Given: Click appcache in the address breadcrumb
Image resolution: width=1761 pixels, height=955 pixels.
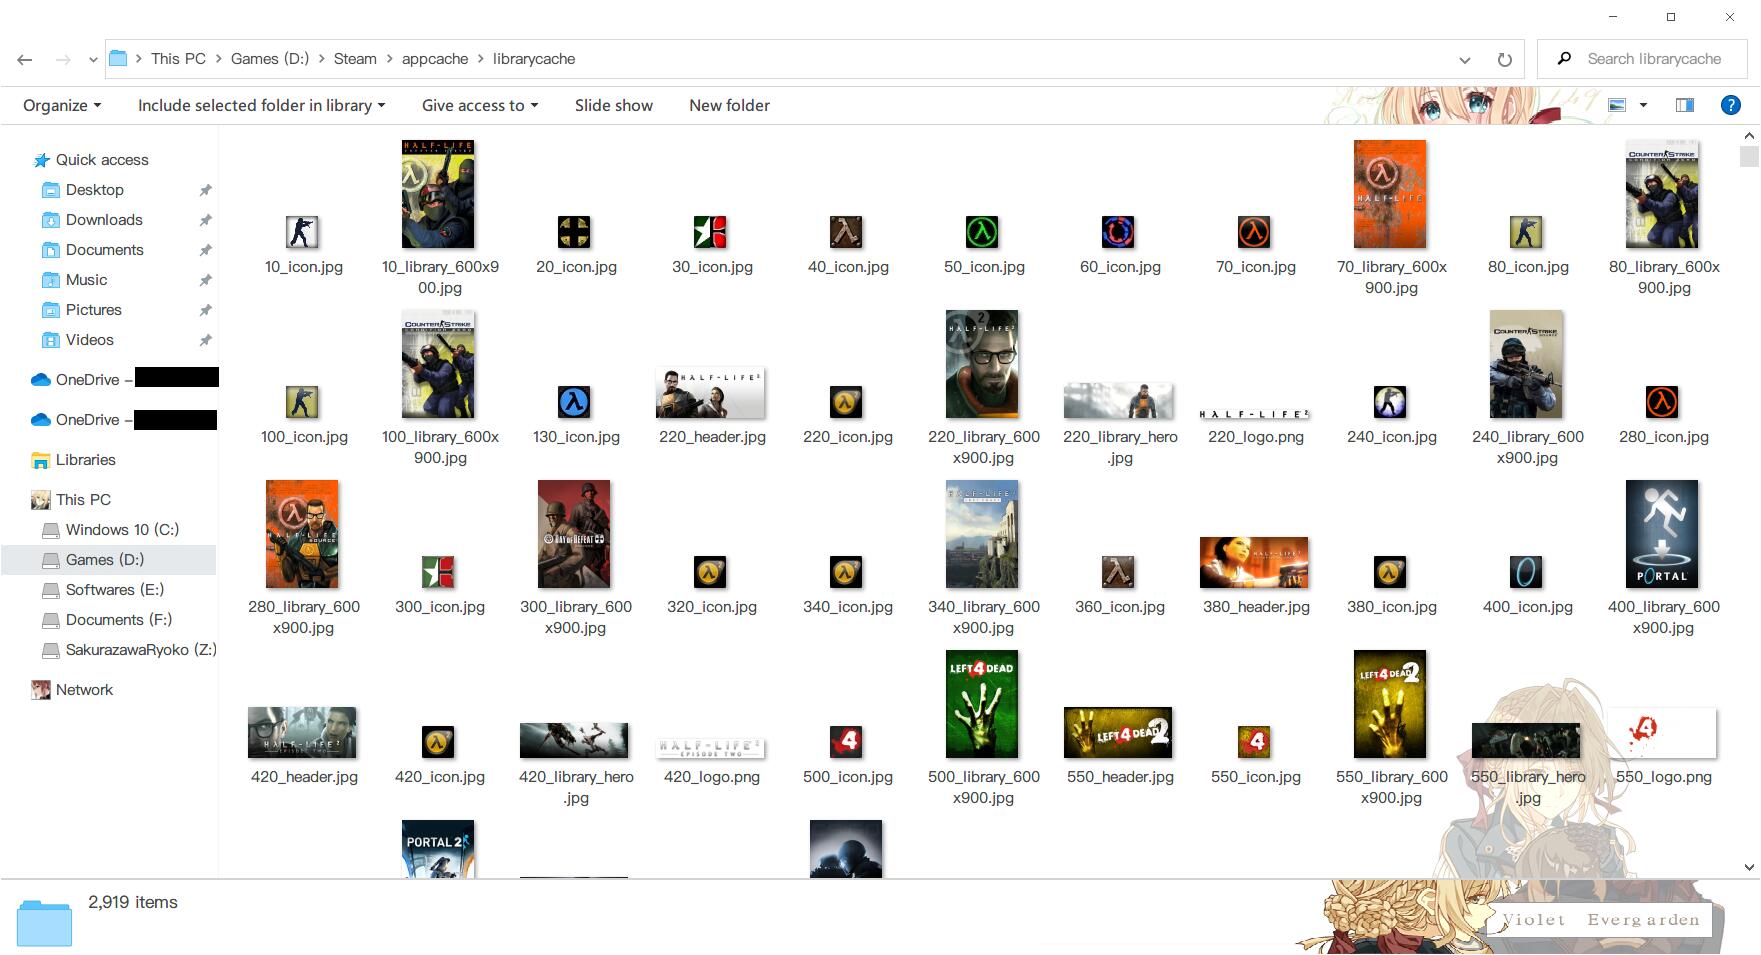Looking at the screenshot, I should (x=435, y=59).
